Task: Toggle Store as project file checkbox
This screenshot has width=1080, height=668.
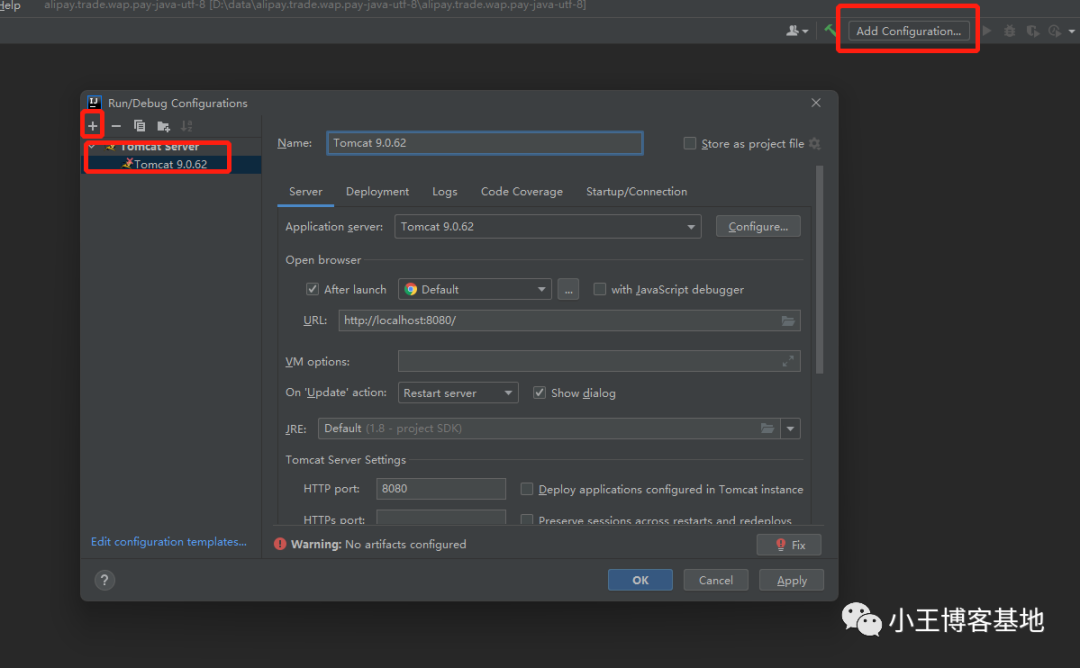Action: (x=690, y=143)
